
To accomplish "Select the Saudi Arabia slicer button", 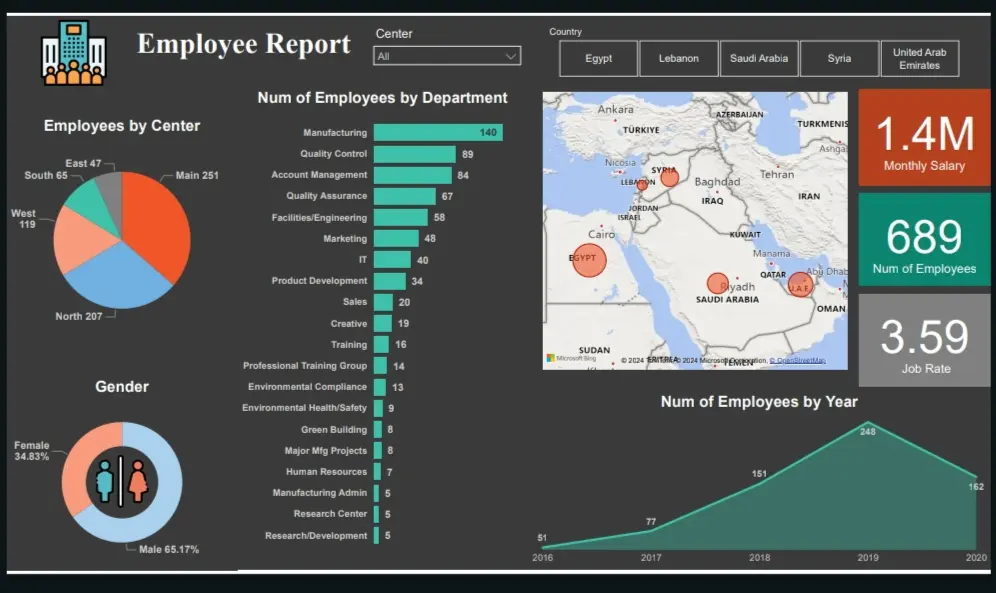I will click(x=758, y=58).
